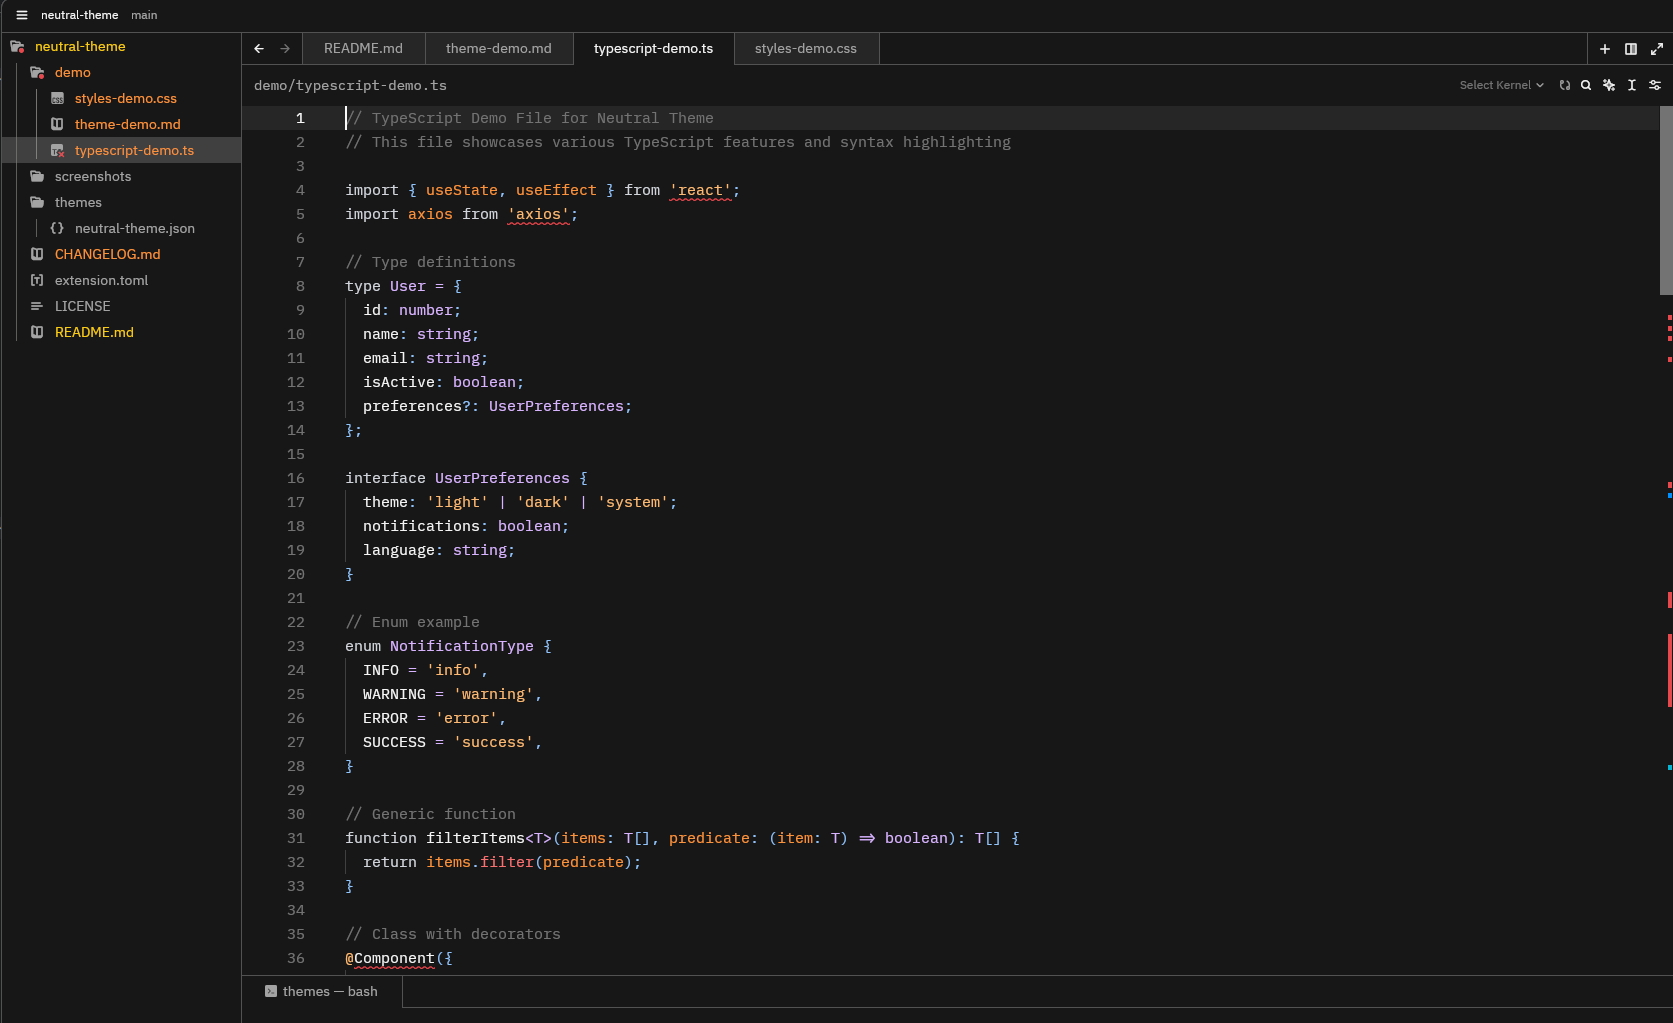Click the editor vertical scrollbar thumb
The height and width of the screenshot is (1023, 1673).
click(1666, 200)
